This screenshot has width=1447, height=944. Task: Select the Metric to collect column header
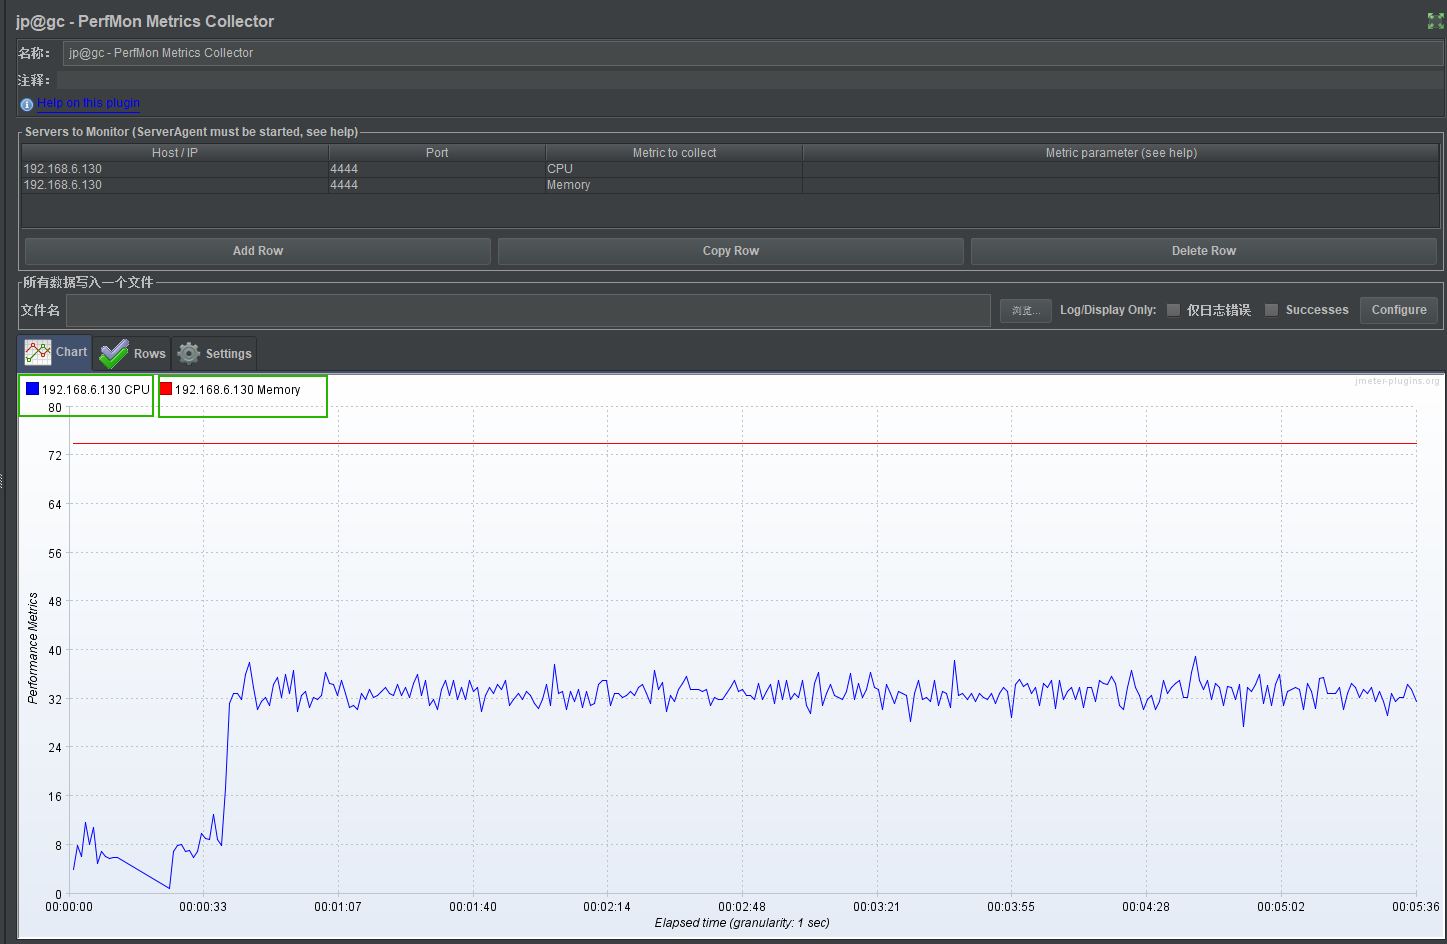[x=674, y=153]
